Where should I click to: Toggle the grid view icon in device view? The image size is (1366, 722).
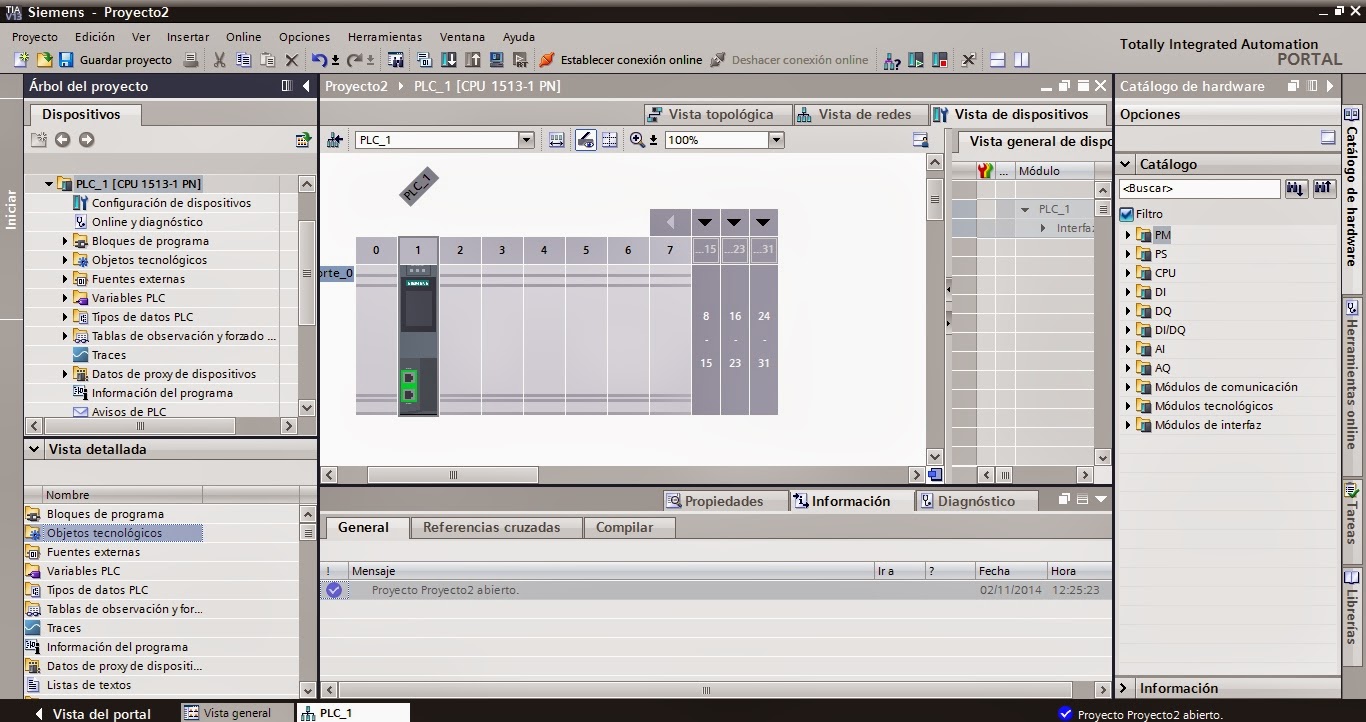tap(610, 139)
